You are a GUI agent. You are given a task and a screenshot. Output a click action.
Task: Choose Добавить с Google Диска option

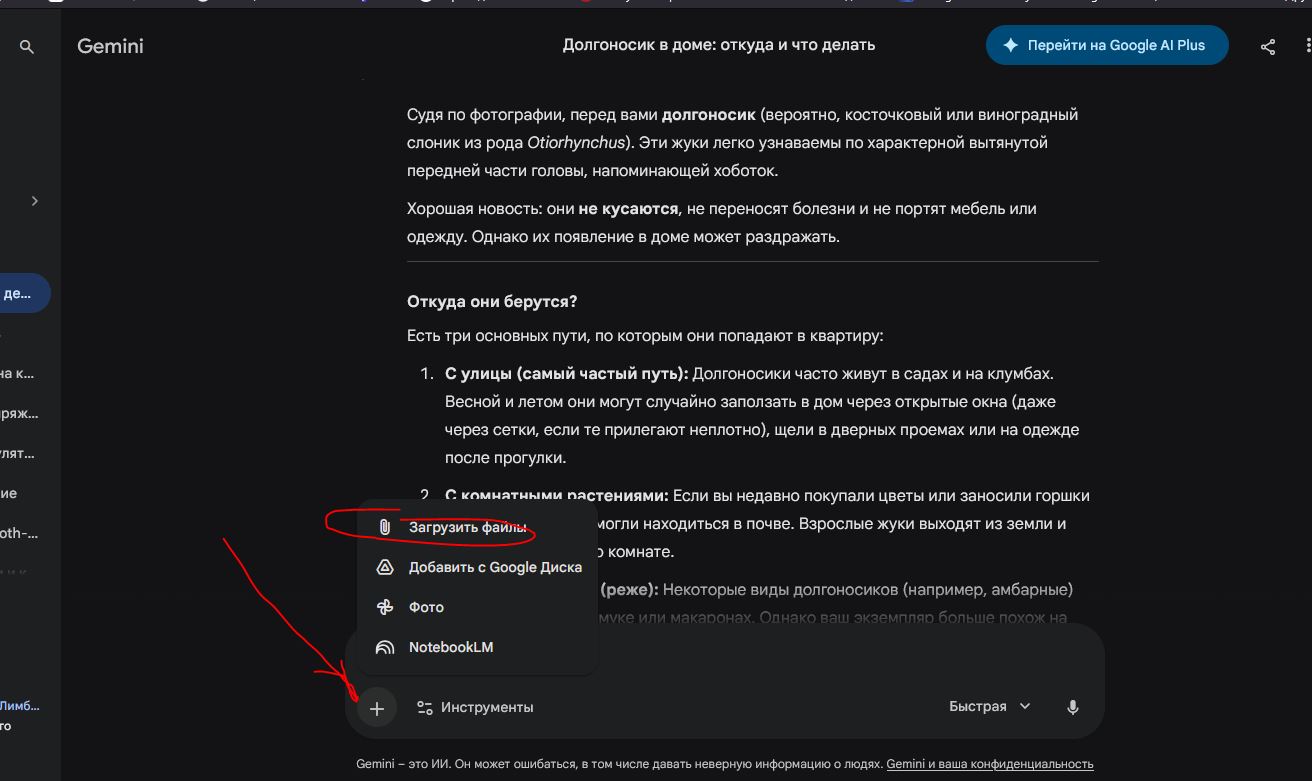(x=495, y=567)
